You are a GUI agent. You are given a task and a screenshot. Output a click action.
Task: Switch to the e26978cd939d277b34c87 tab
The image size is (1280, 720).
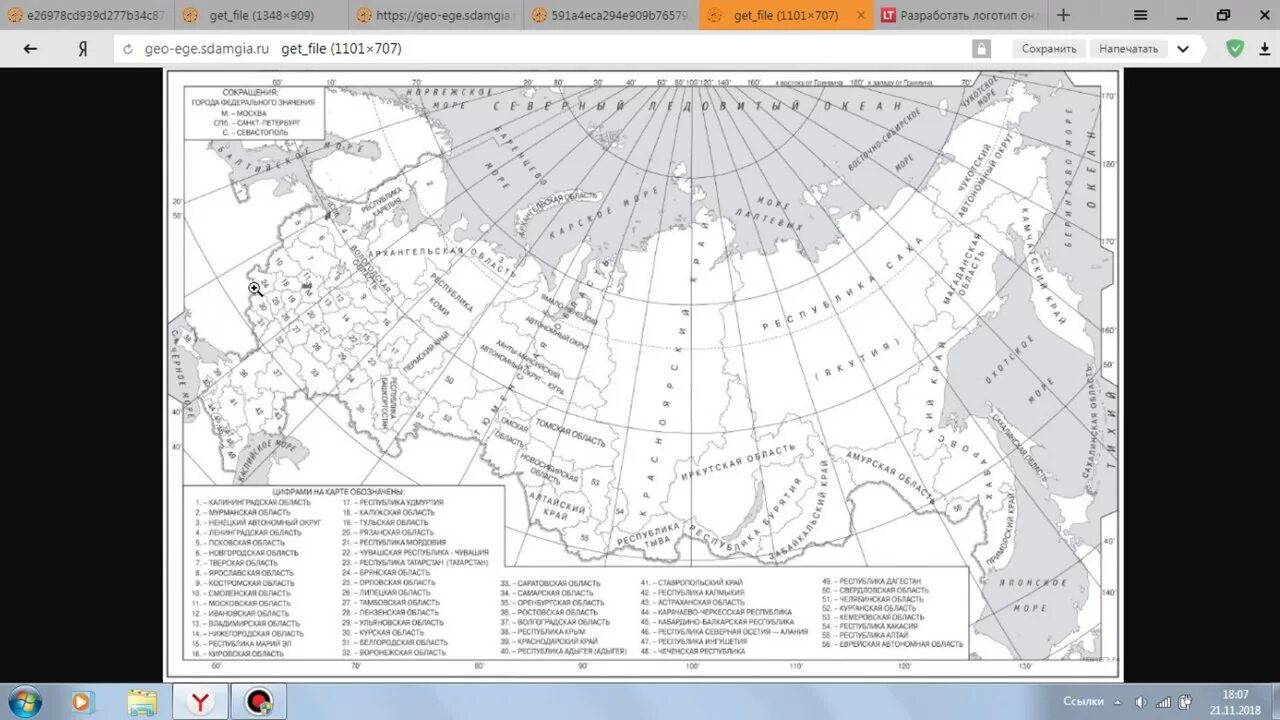[87, 15]
